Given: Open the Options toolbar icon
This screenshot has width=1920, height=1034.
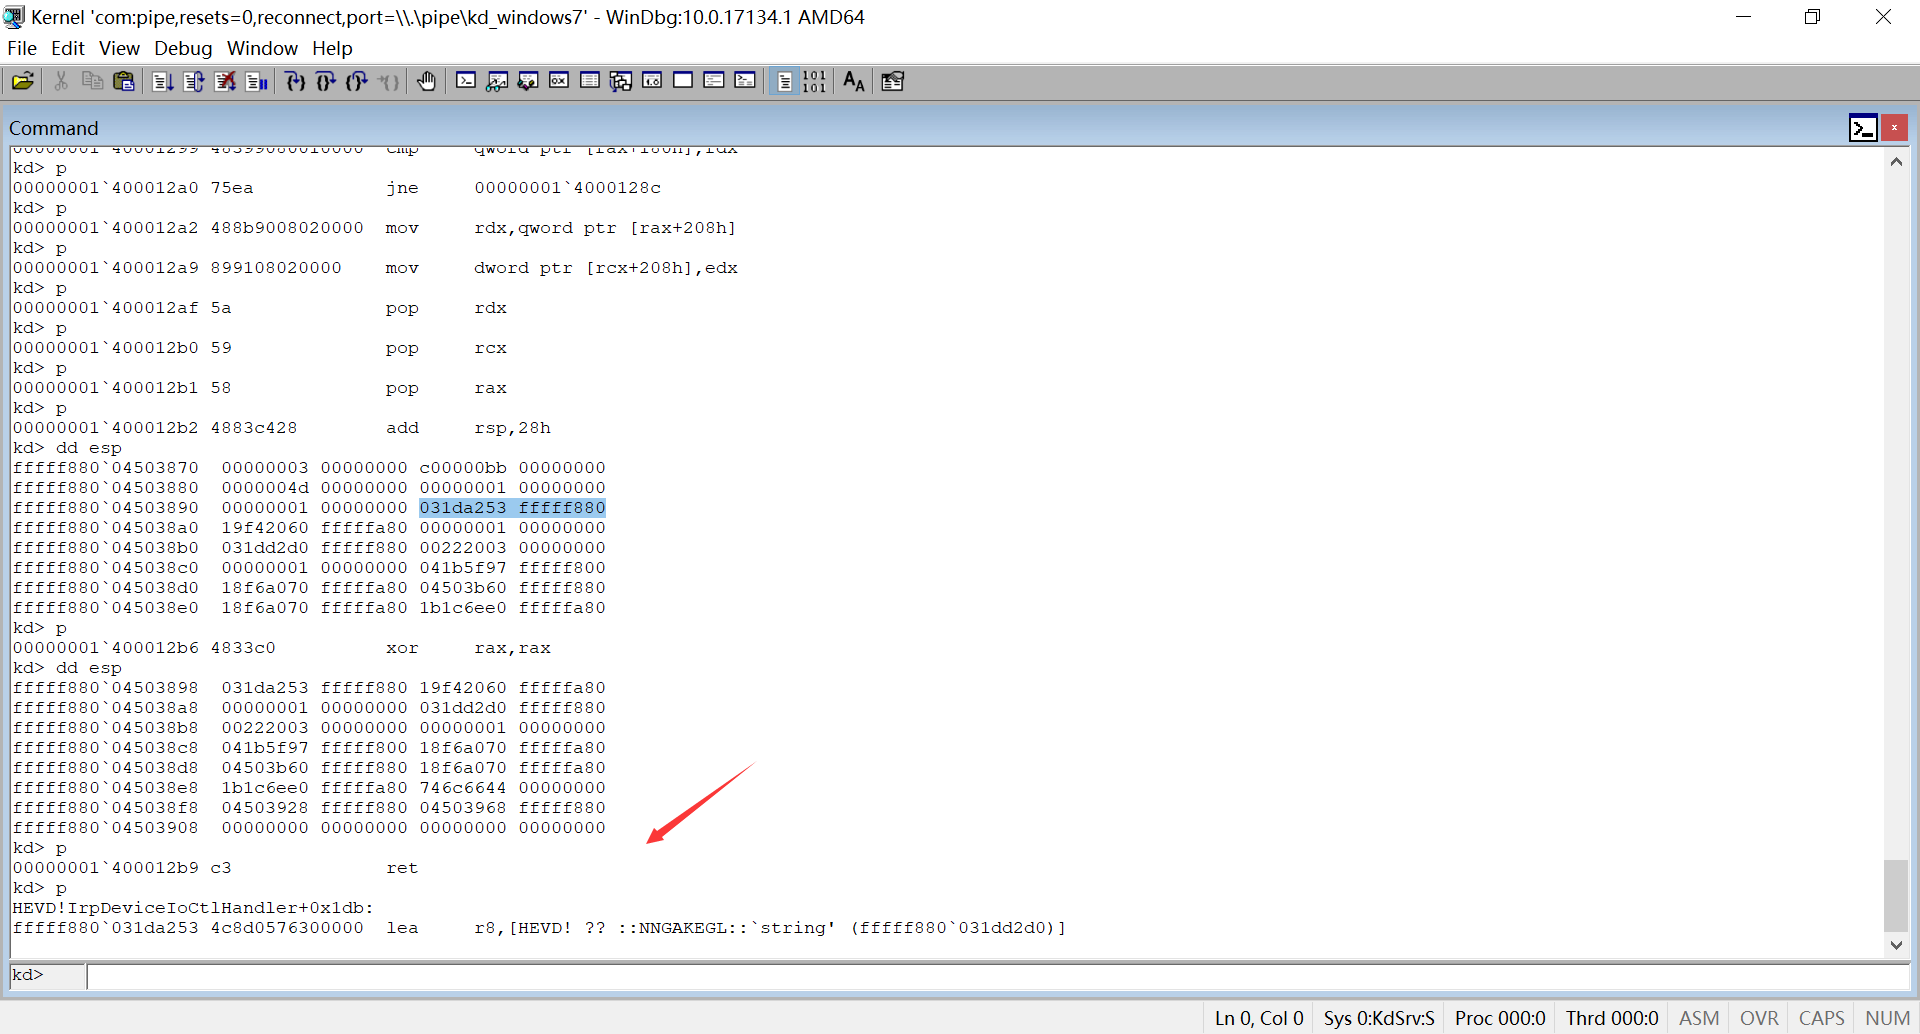Looking at the screenshot, I should [892, 81].
